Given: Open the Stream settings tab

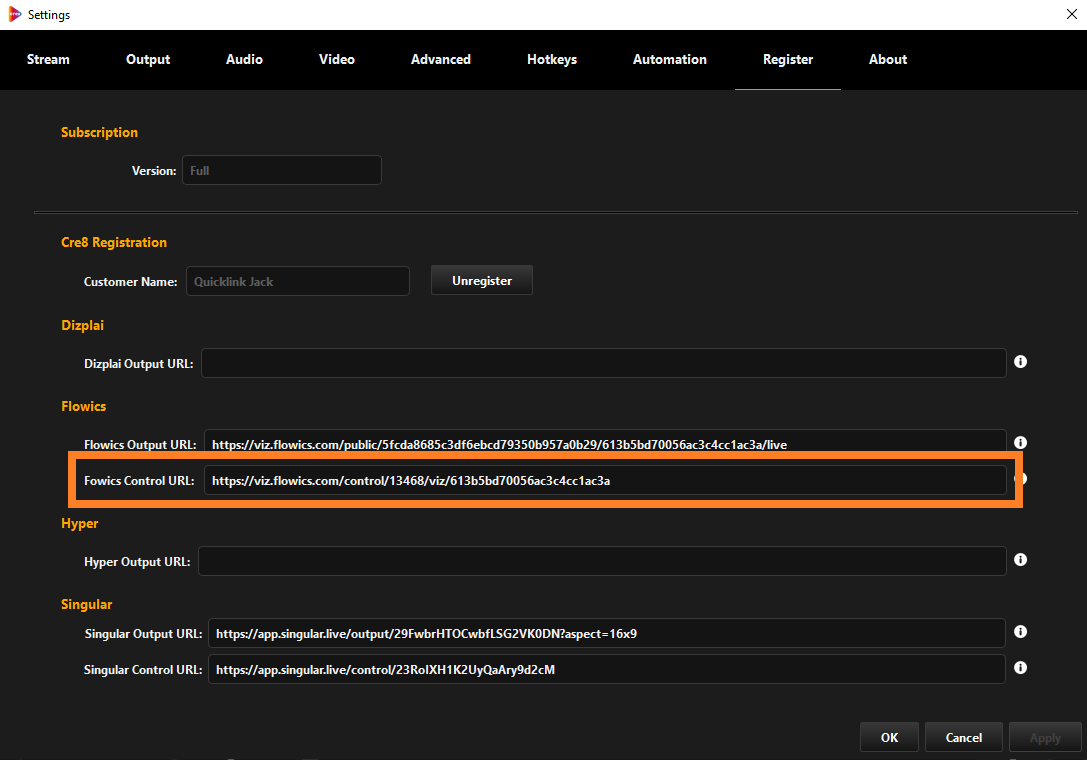Looking at the screenshot, I should tap(48, 60).
